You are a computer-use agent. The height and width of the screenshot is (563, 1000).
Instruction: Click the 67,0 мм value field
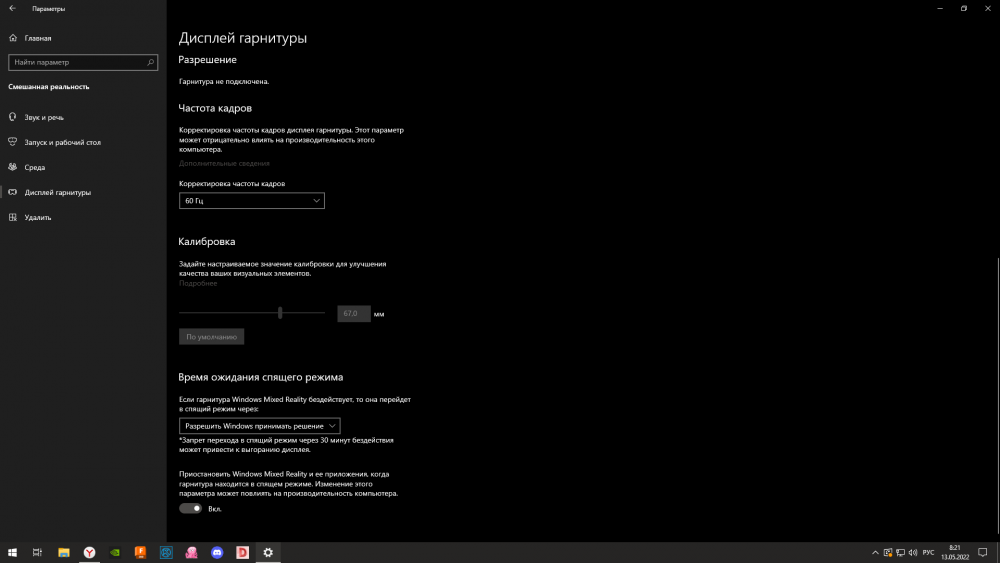[354, 314]
